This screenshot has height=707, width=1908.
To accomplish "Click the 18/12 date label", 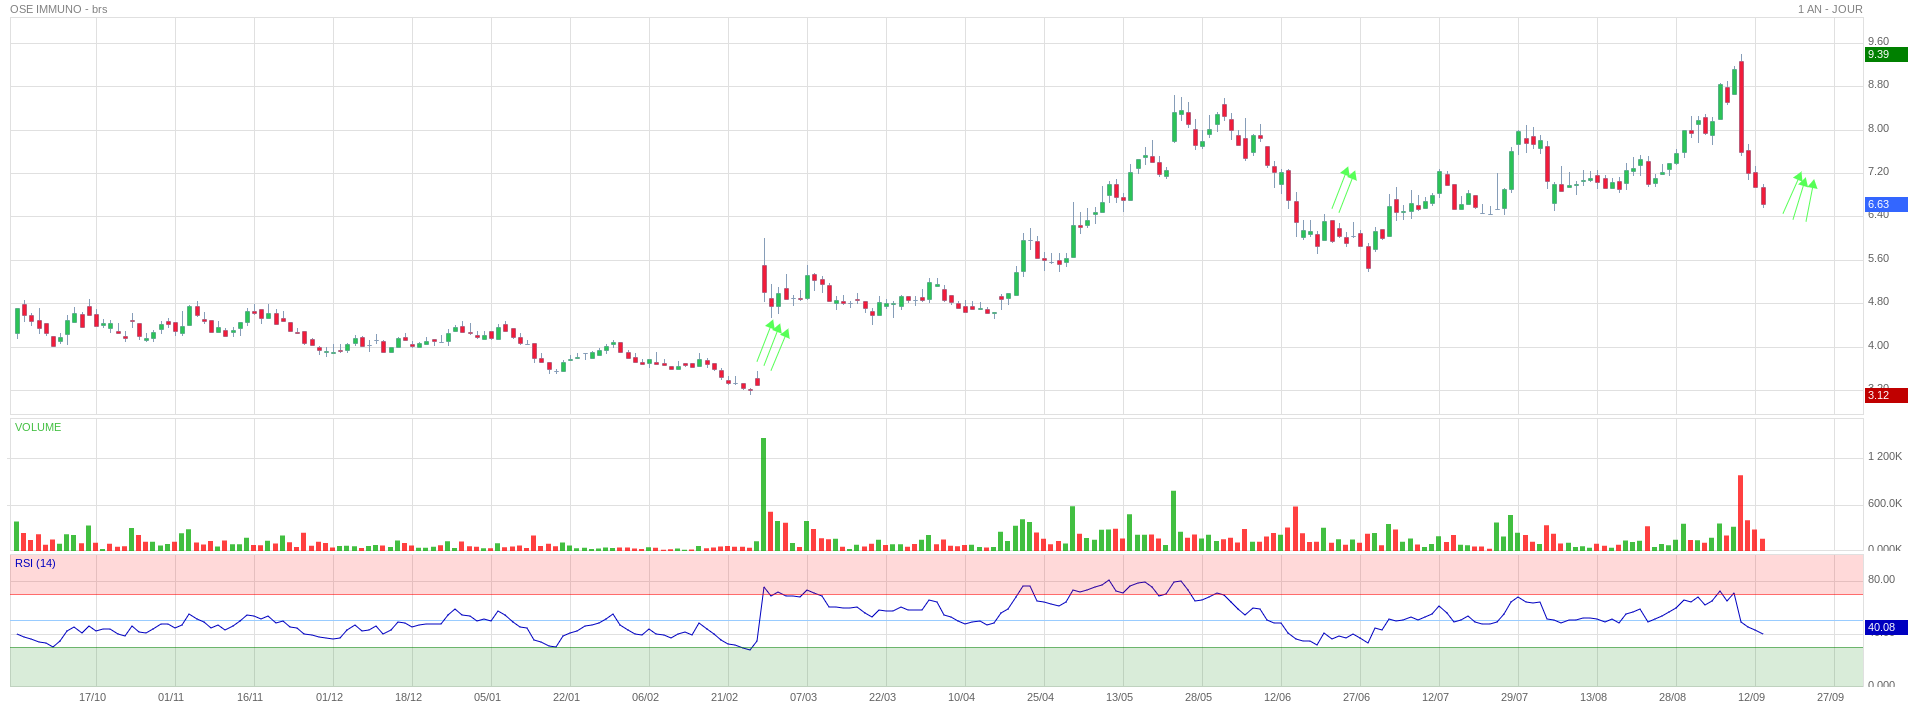I will tap(408, 698).
